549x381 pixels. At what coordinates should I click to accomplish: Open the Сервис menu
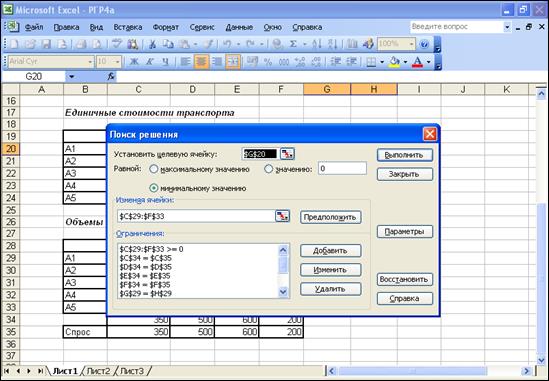(202, 27)
